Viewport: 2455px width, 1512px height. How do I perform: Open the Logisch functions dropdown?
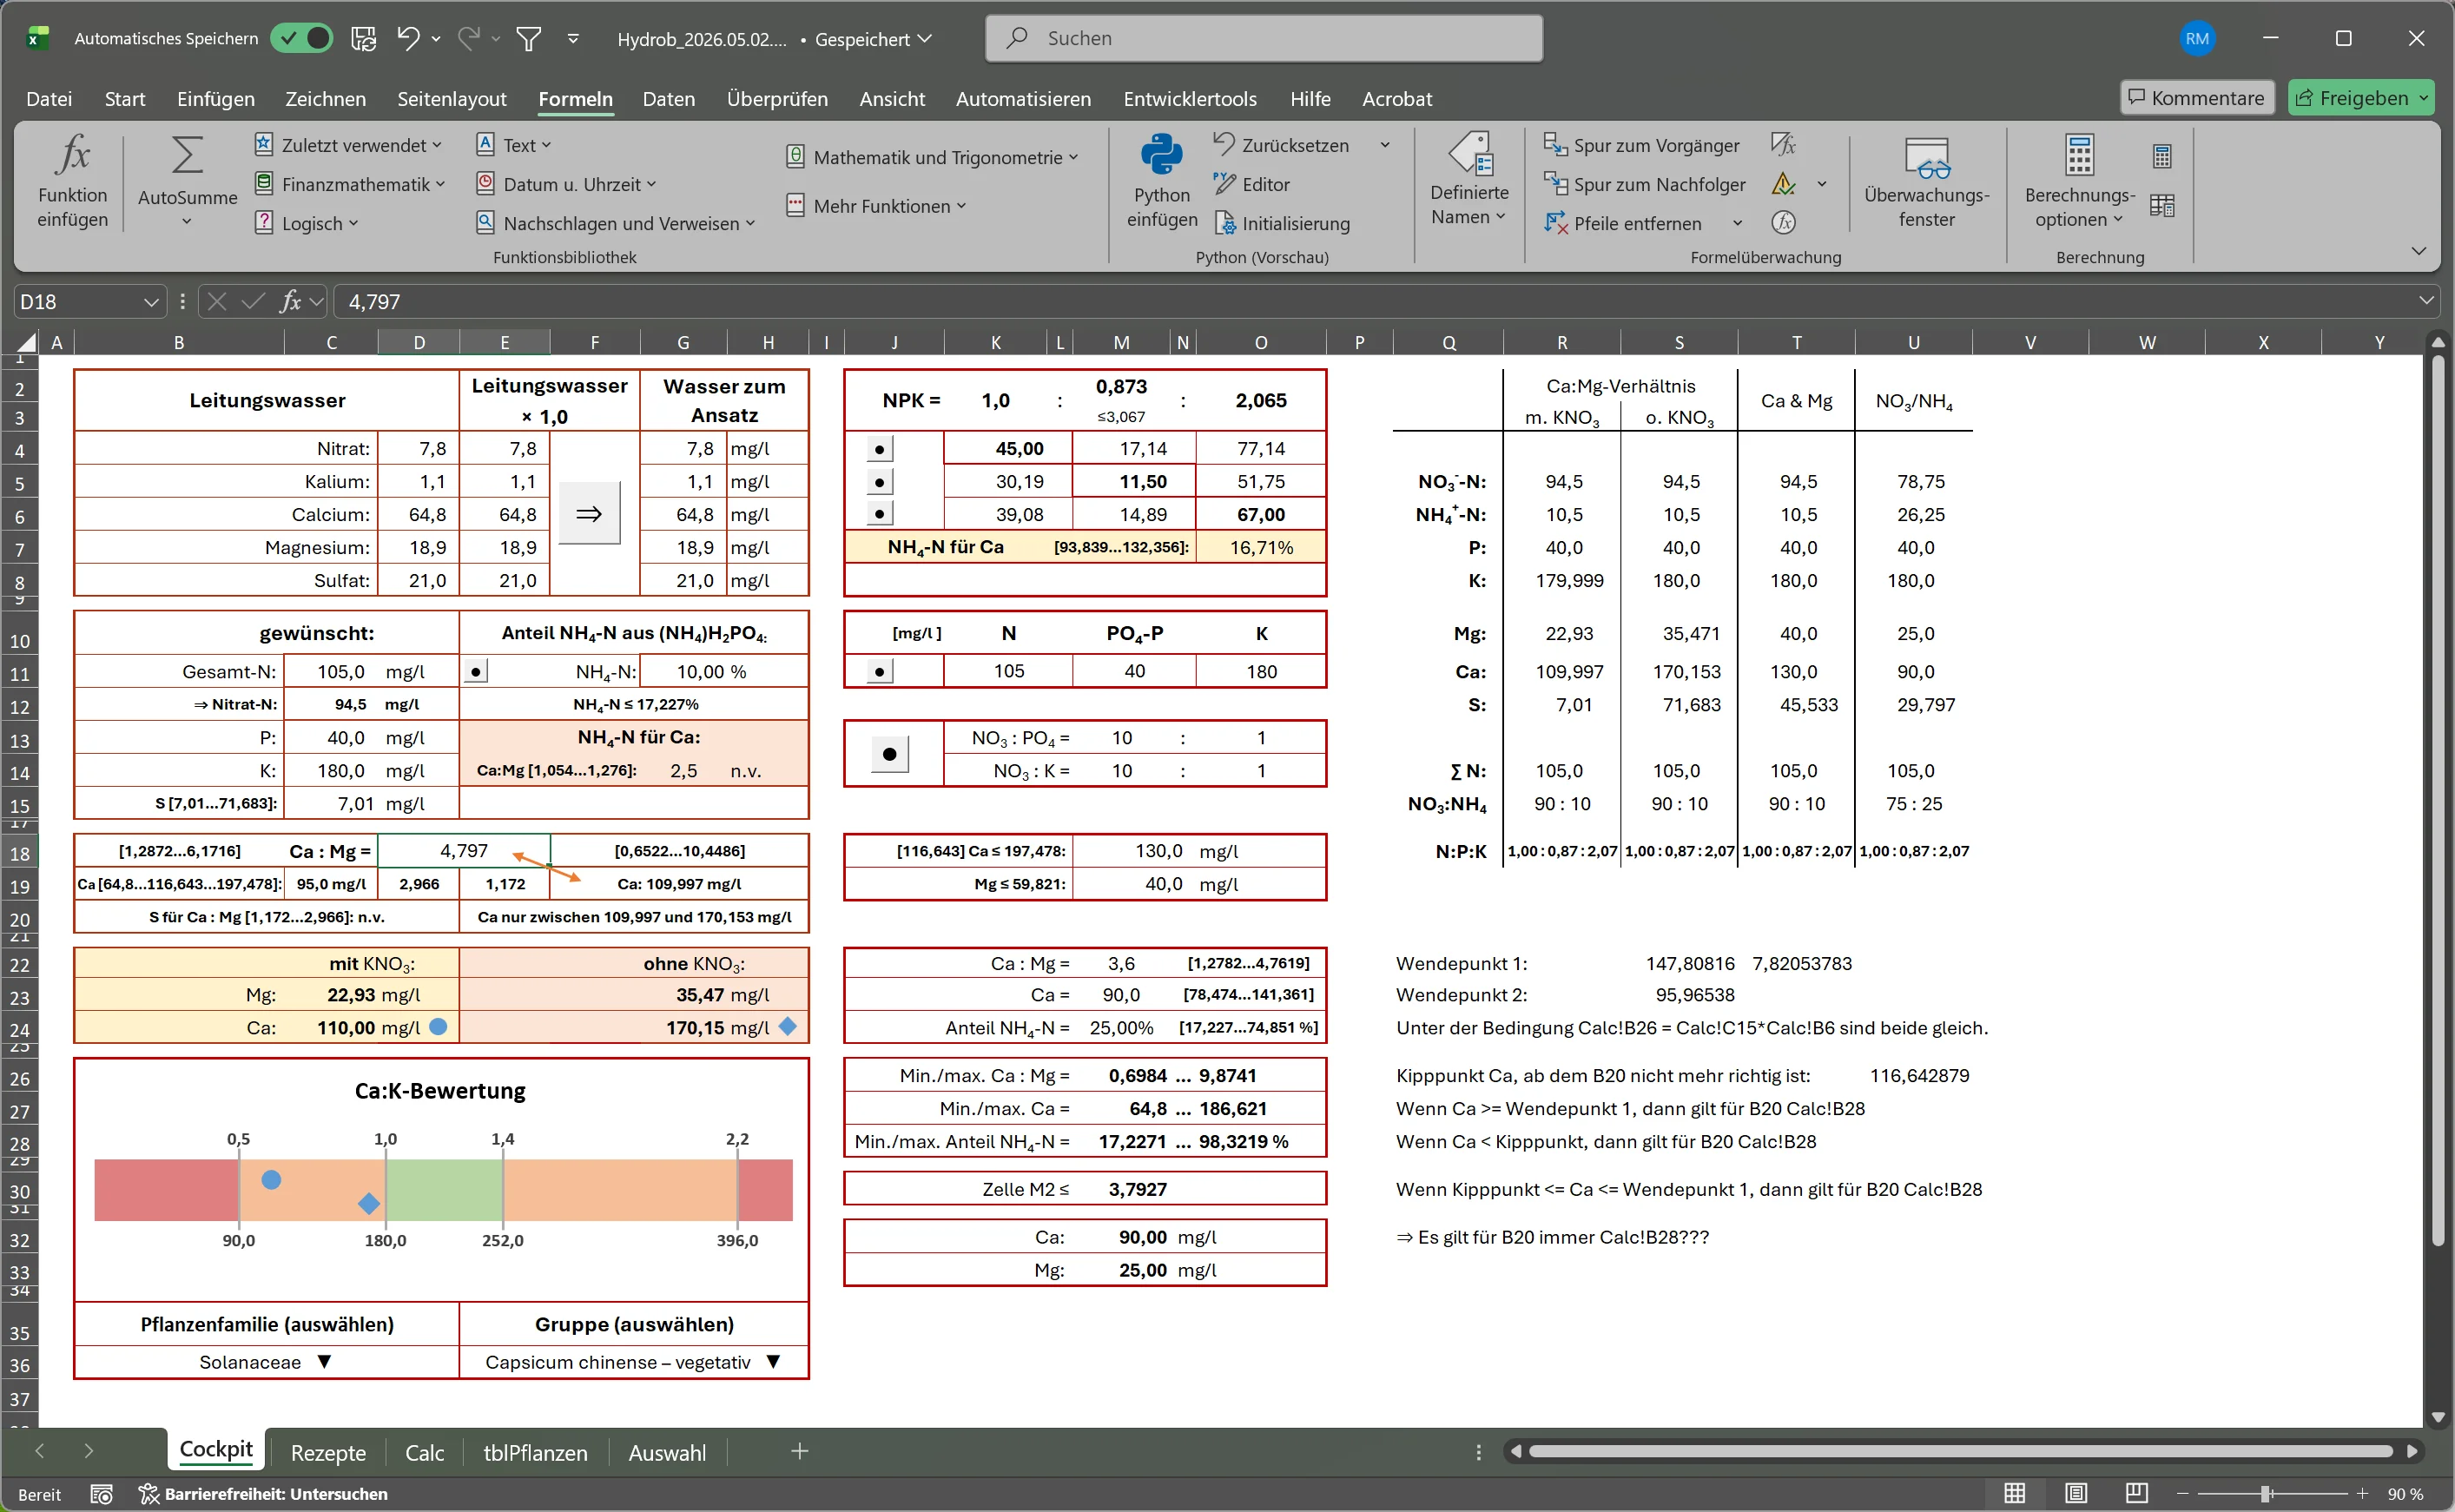pos(306,223)
